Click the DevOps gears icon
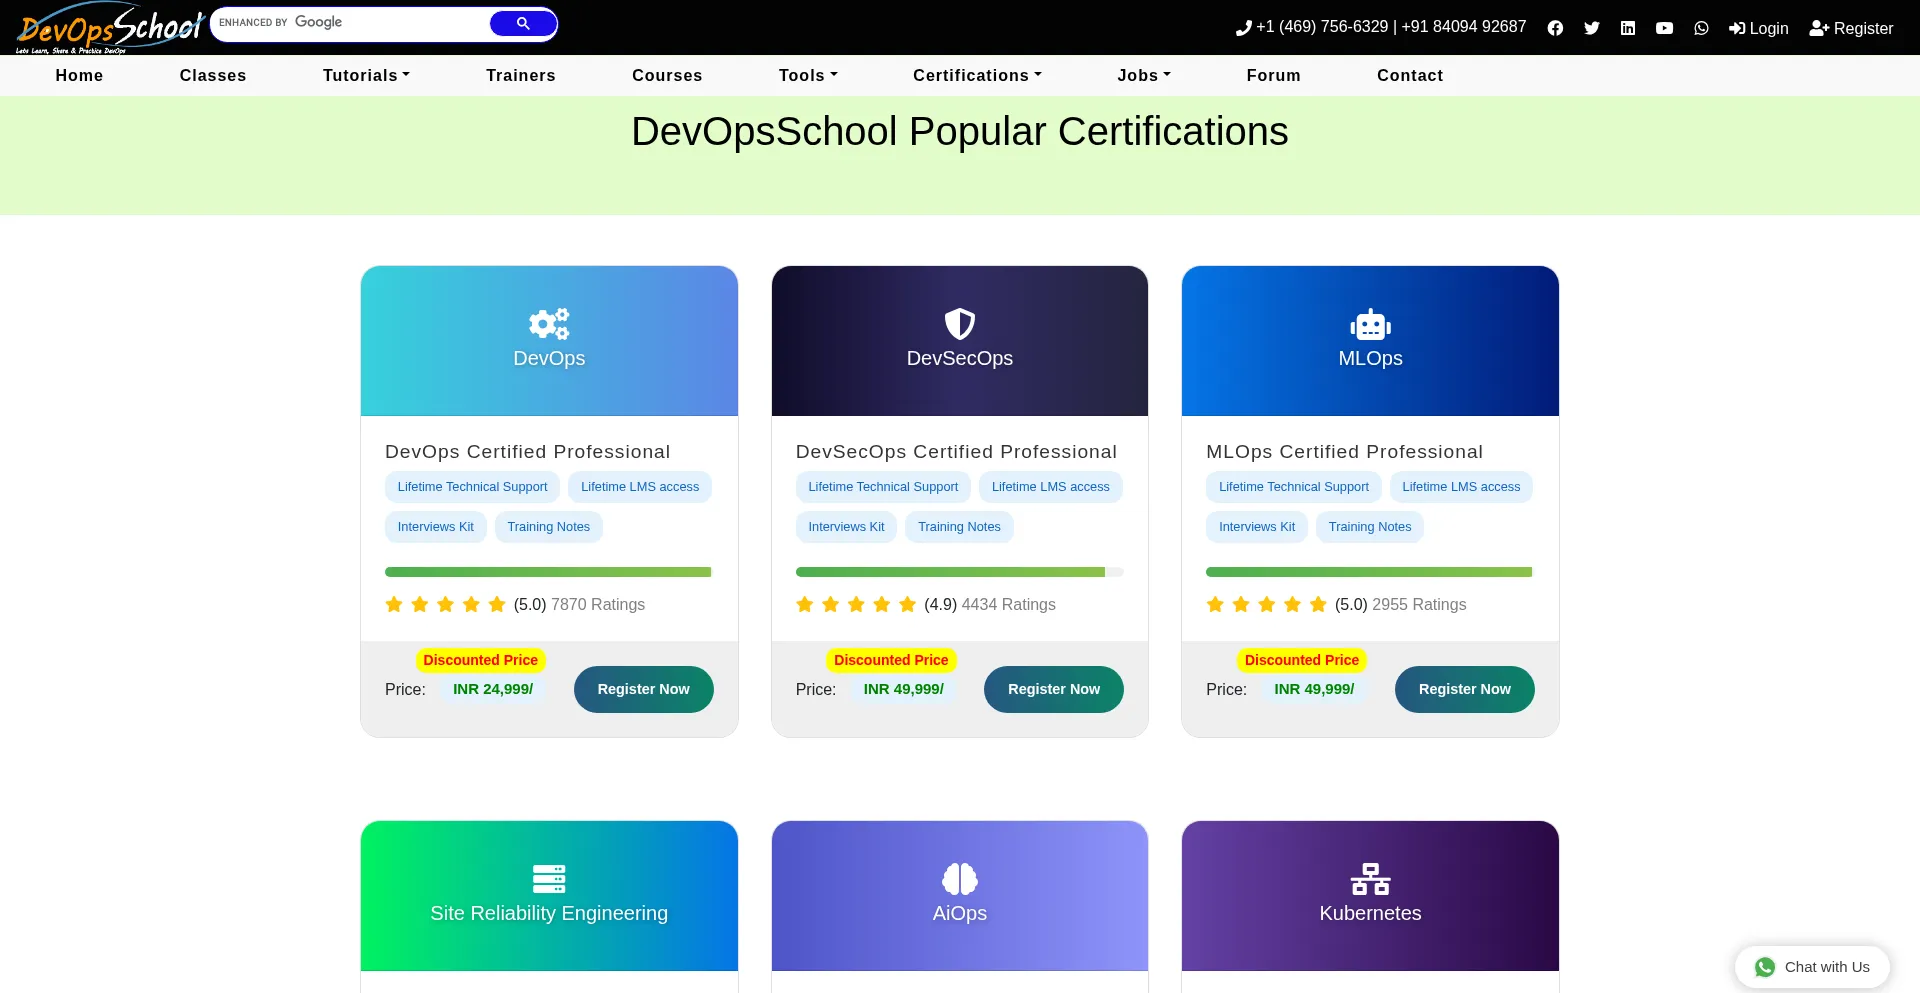This screenshot has height=993, width=1920. point(549,324)
